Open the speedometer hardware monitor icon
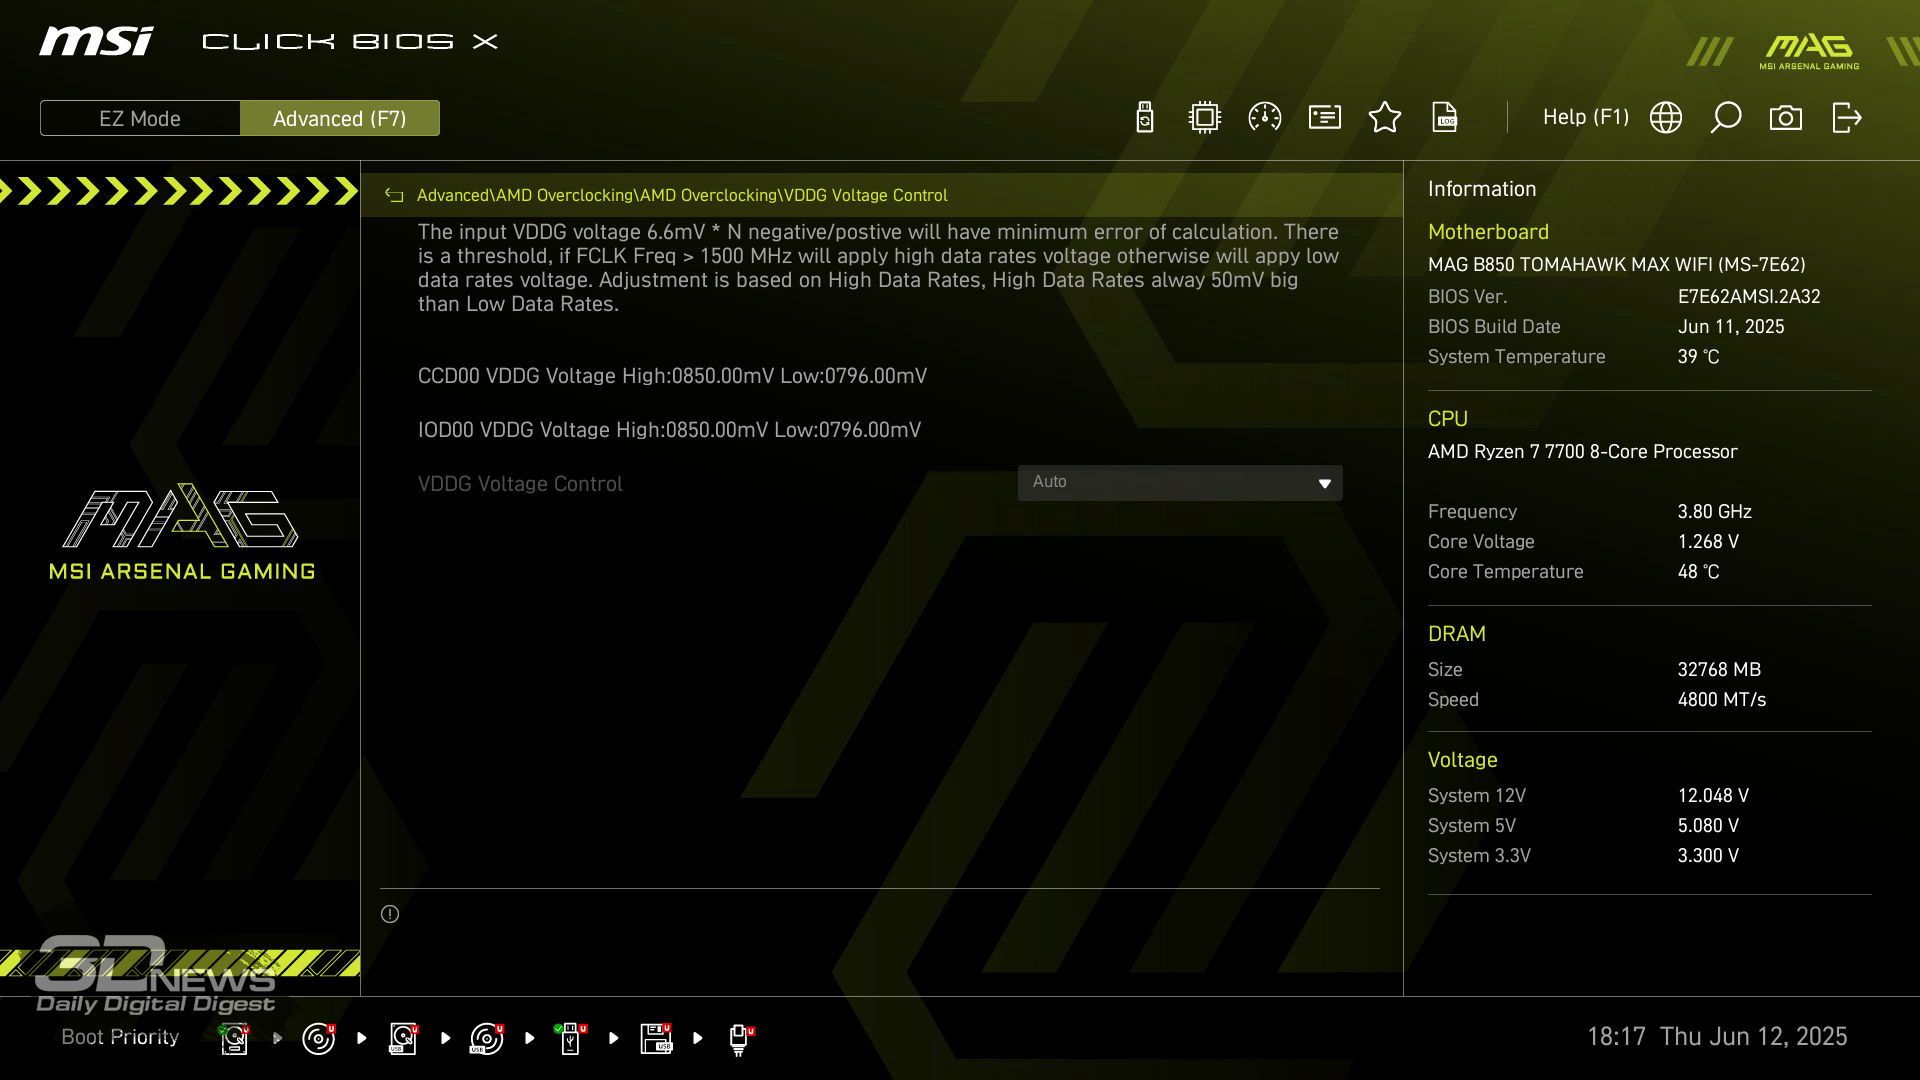1920x1080 pixels. pos(1265,117)
